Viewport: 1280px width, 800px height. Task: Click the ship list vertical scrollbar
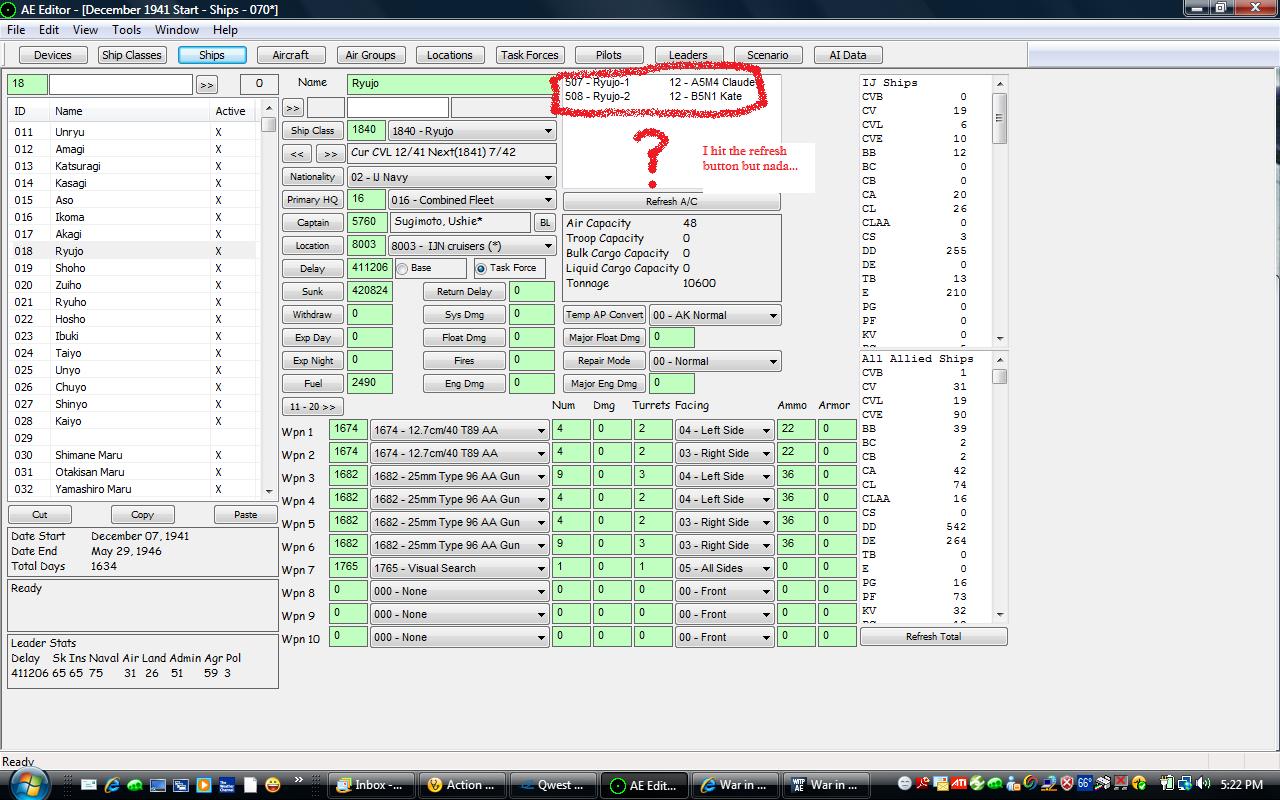tap(268, 298)
